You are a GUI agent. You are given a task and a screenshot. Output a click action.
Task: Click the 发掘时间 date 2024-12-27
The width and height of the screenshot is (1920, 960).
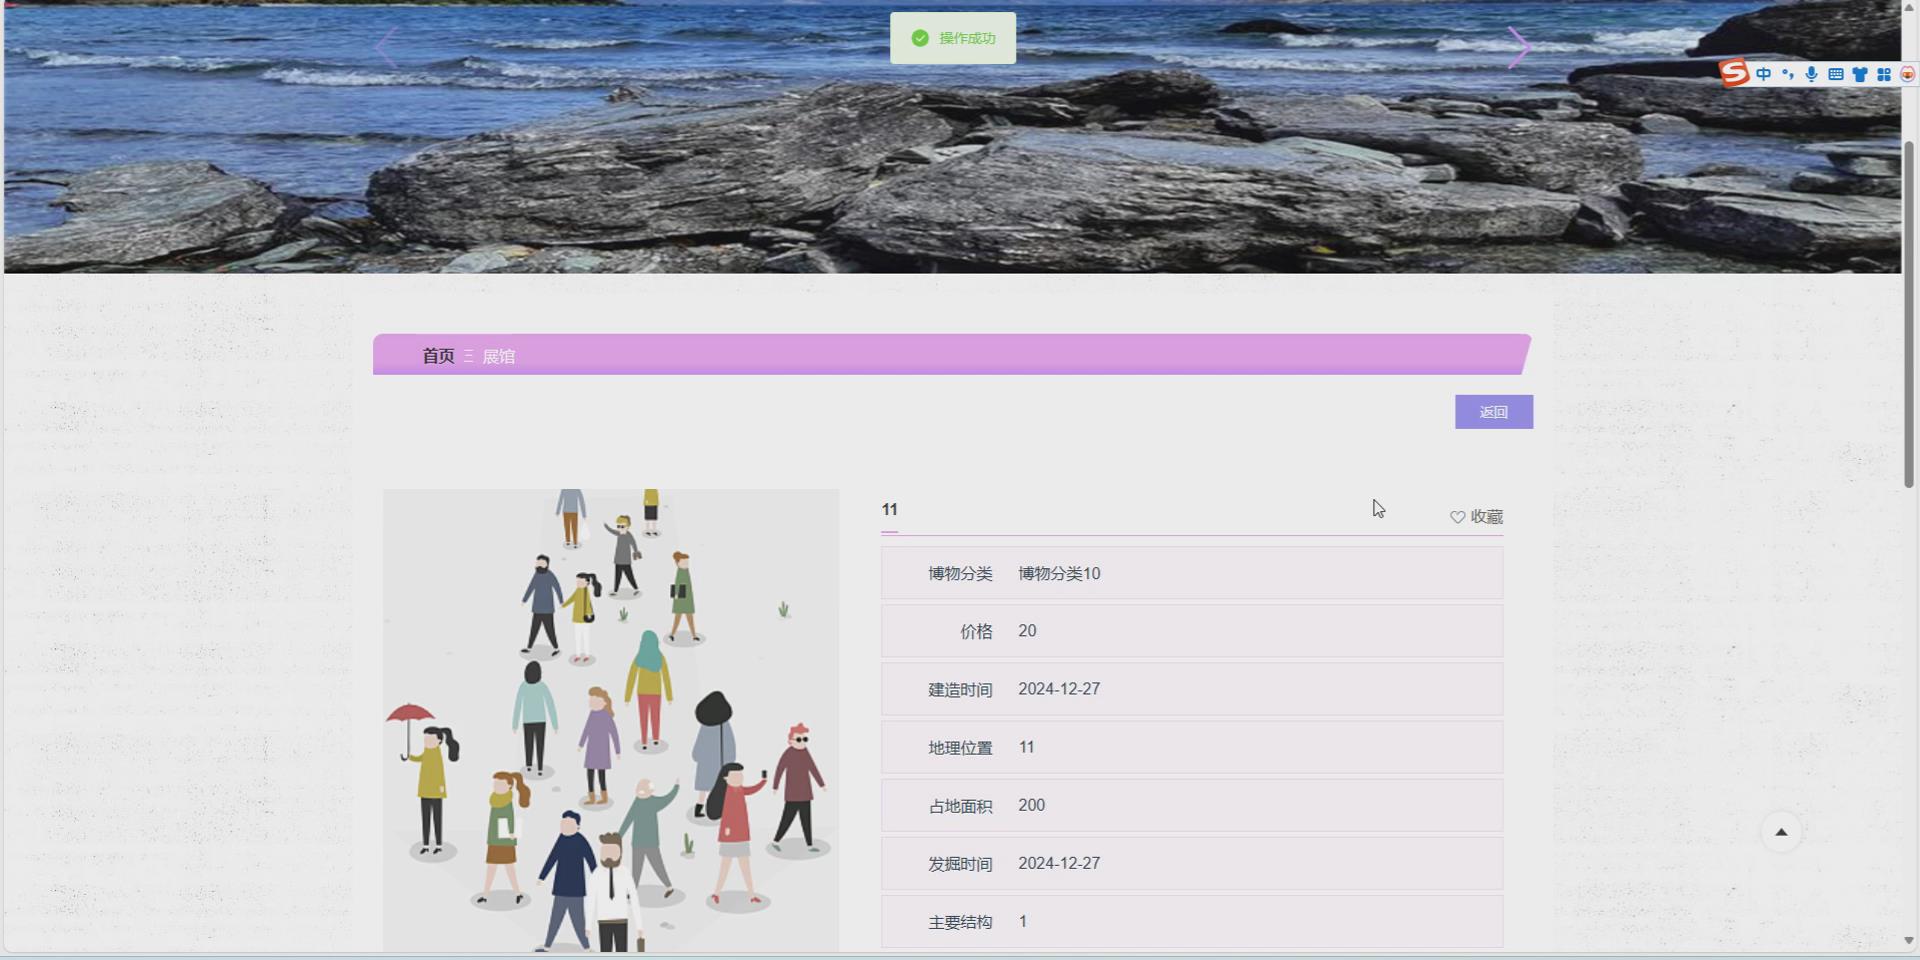tap(1059, 863)
